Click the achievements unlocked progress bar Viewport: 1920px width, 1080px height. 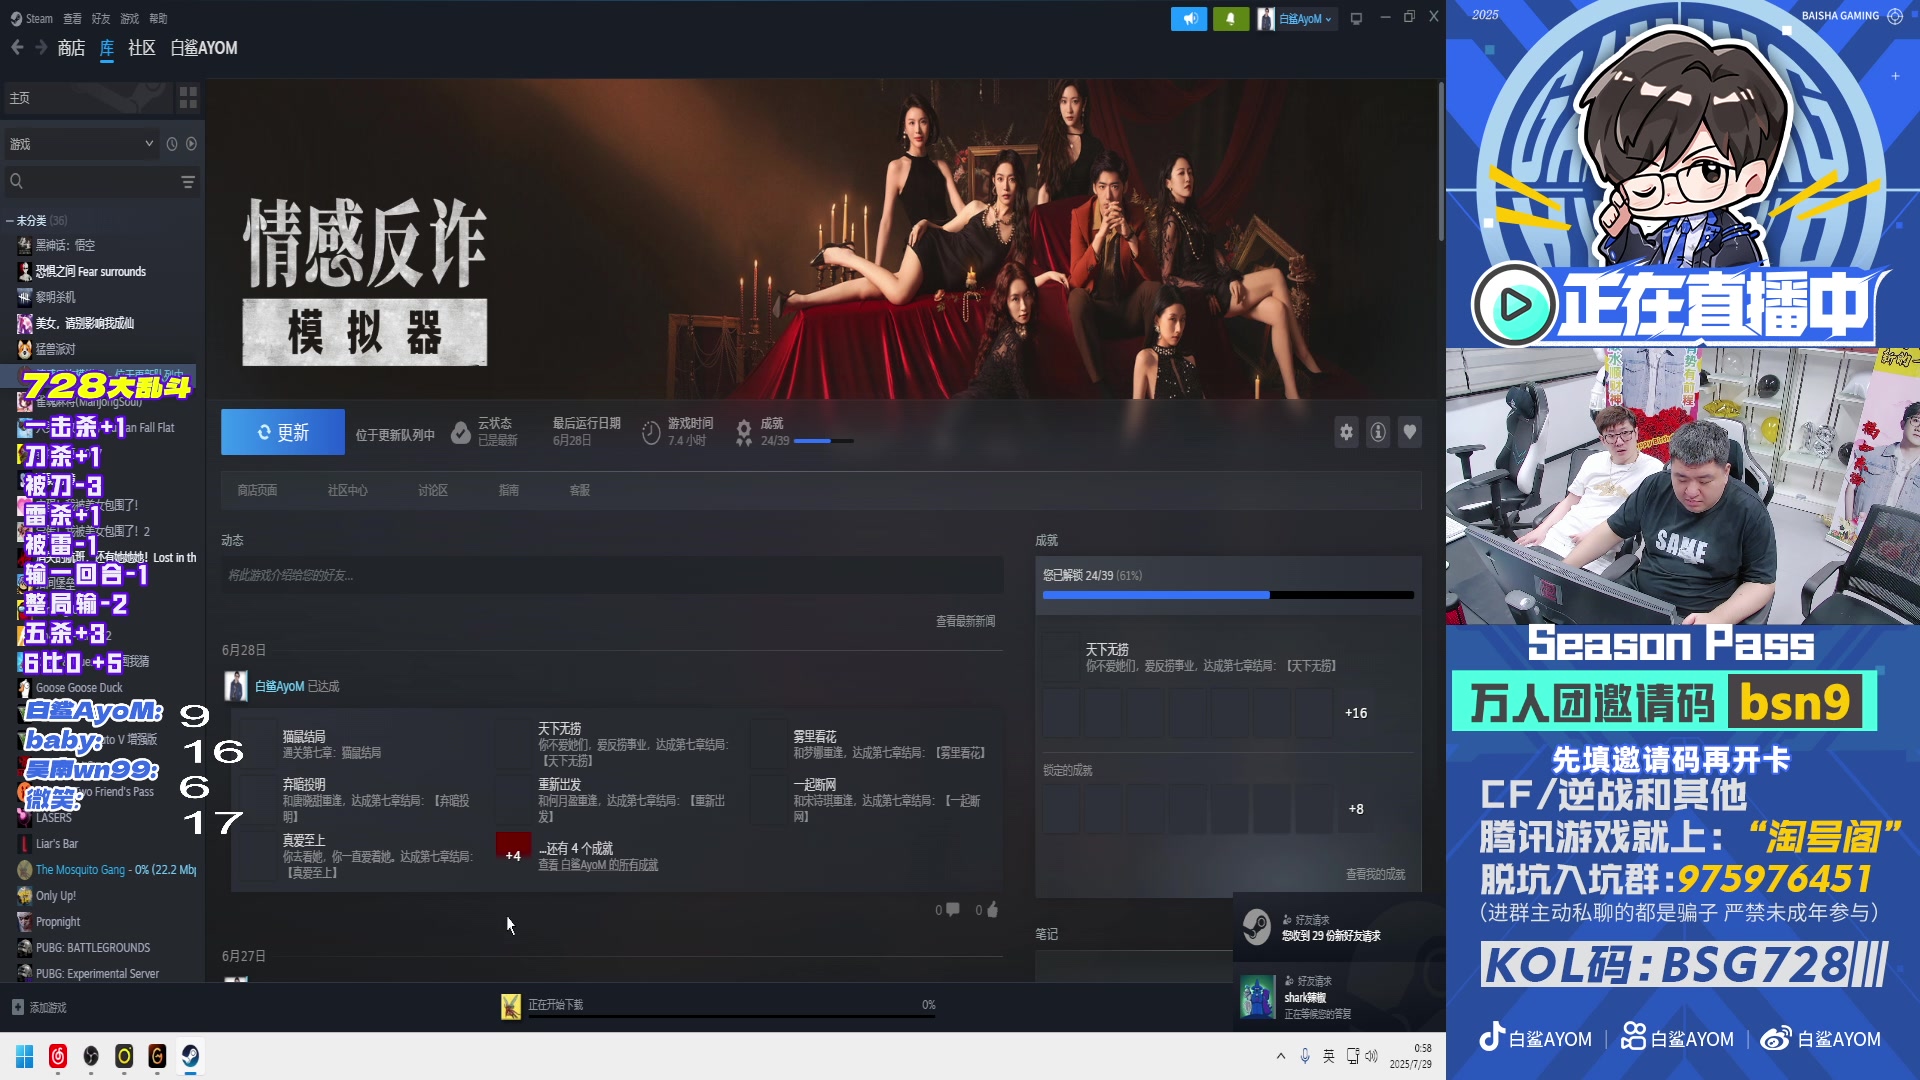click(1228, 595)
